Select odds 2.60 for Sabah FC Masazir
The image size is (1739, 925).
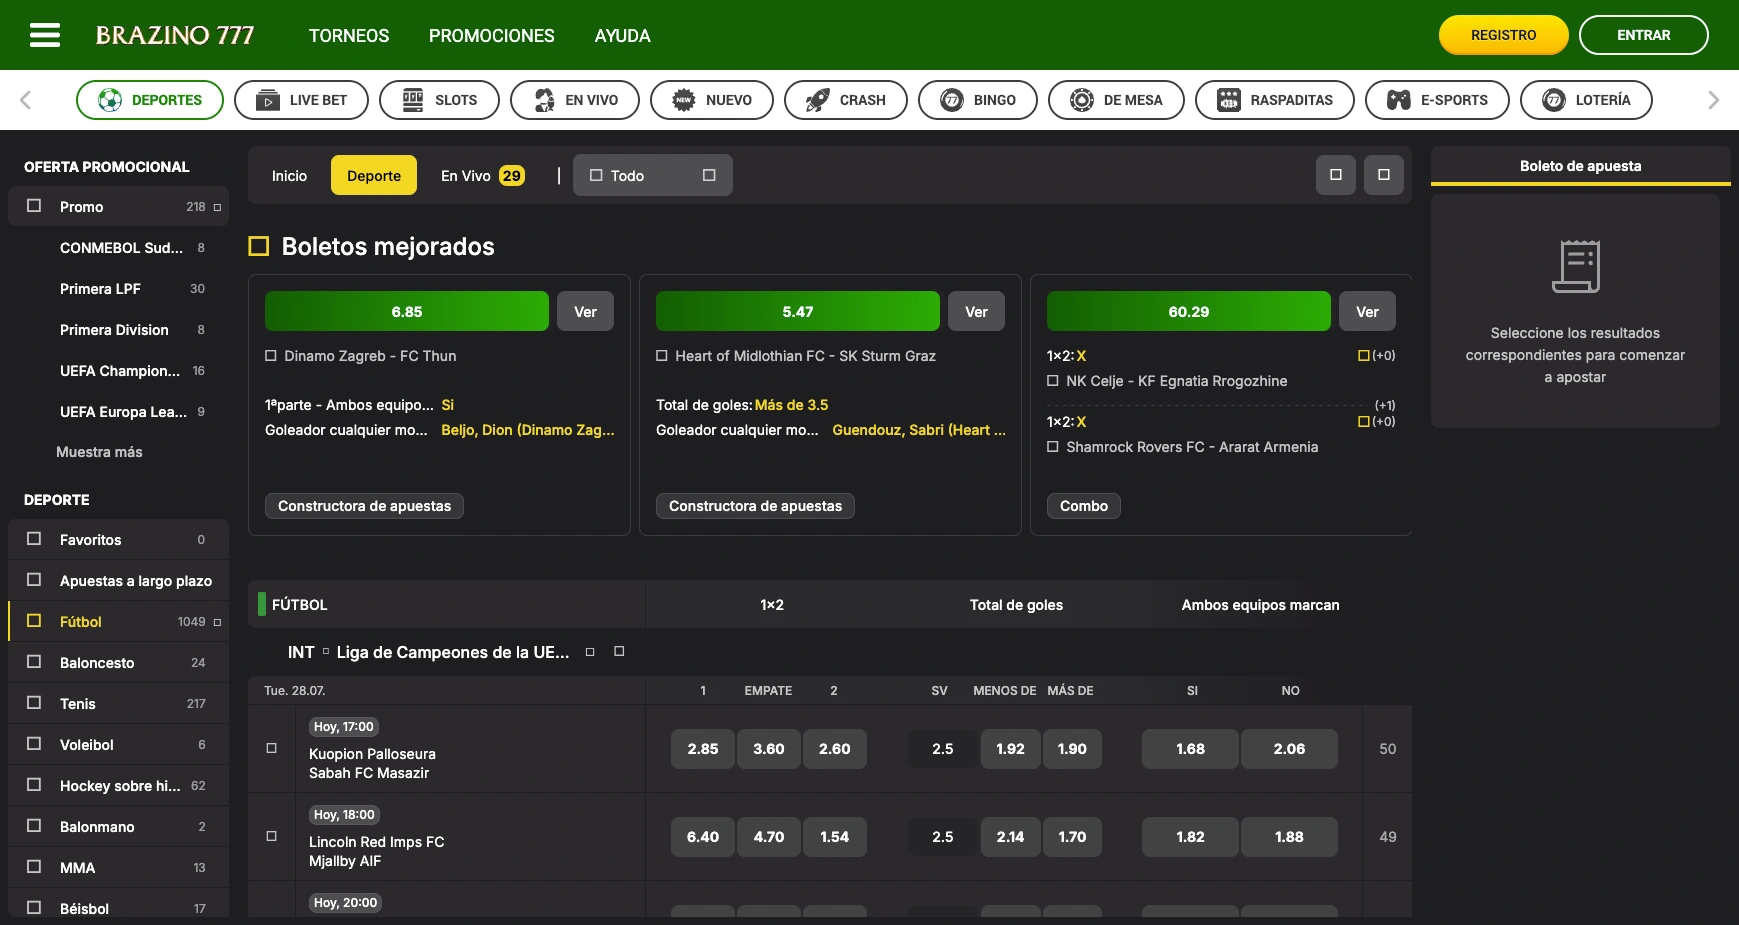tap(835, 749)
